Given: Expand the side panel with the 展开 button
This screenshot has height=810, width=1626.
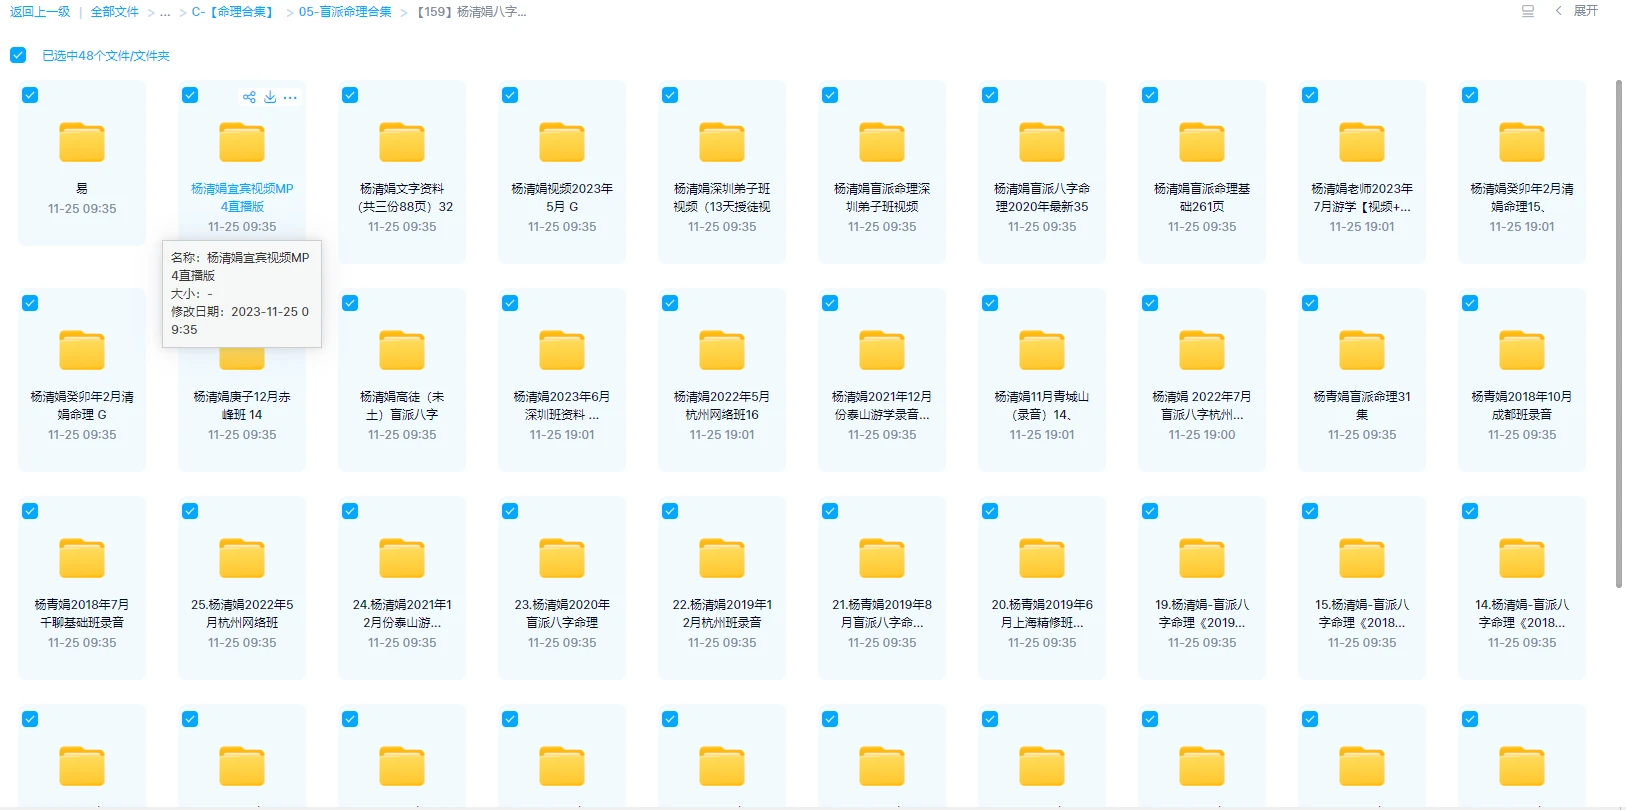Looking at the screenshot, I should (1577, 11).
